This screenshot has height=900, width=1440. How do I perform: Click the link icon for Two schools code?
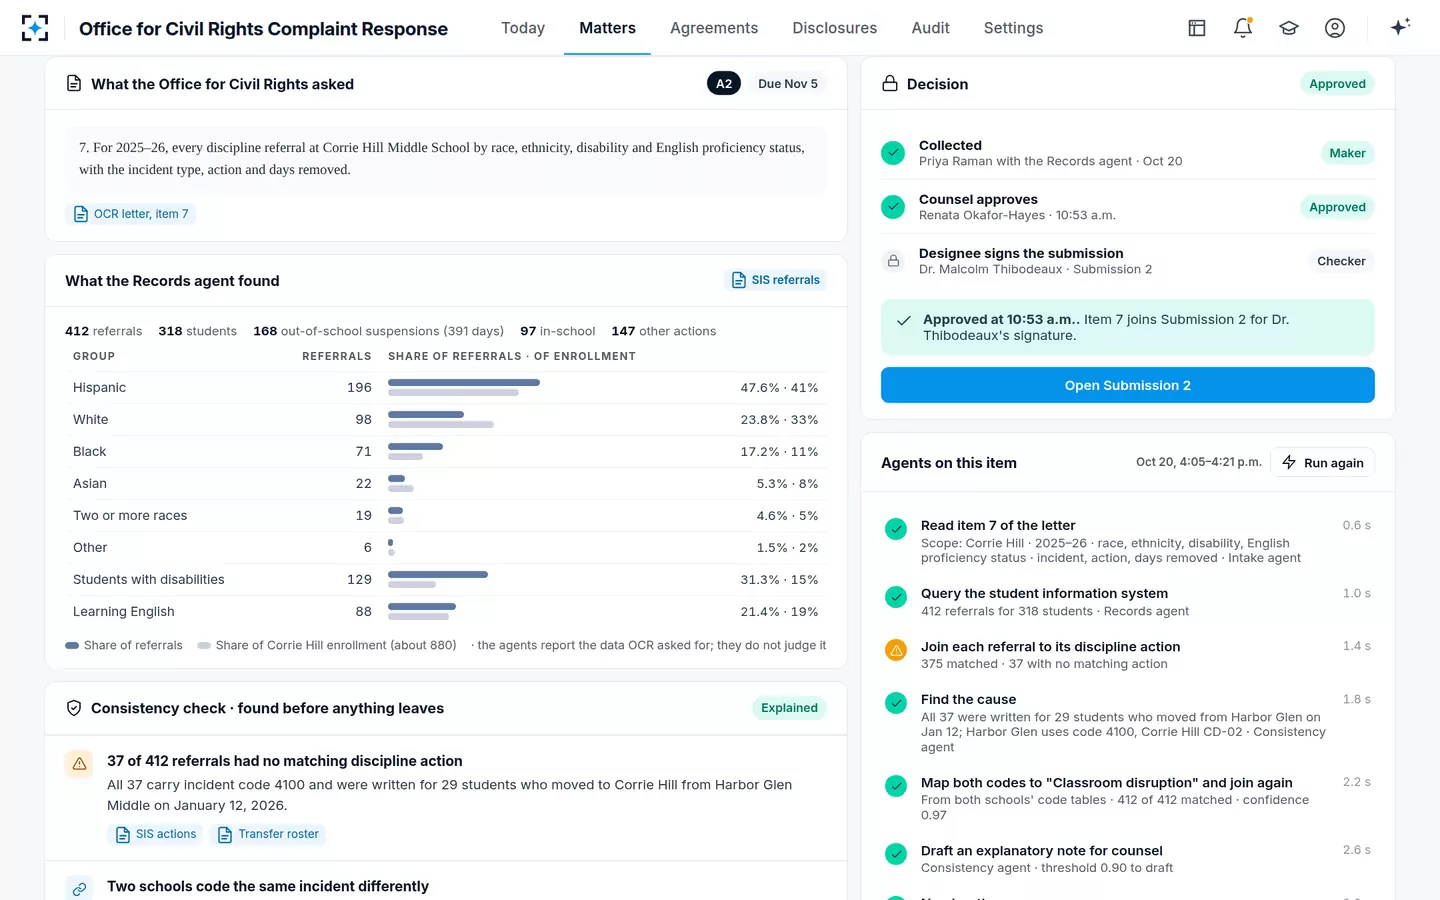pos(79,888)
